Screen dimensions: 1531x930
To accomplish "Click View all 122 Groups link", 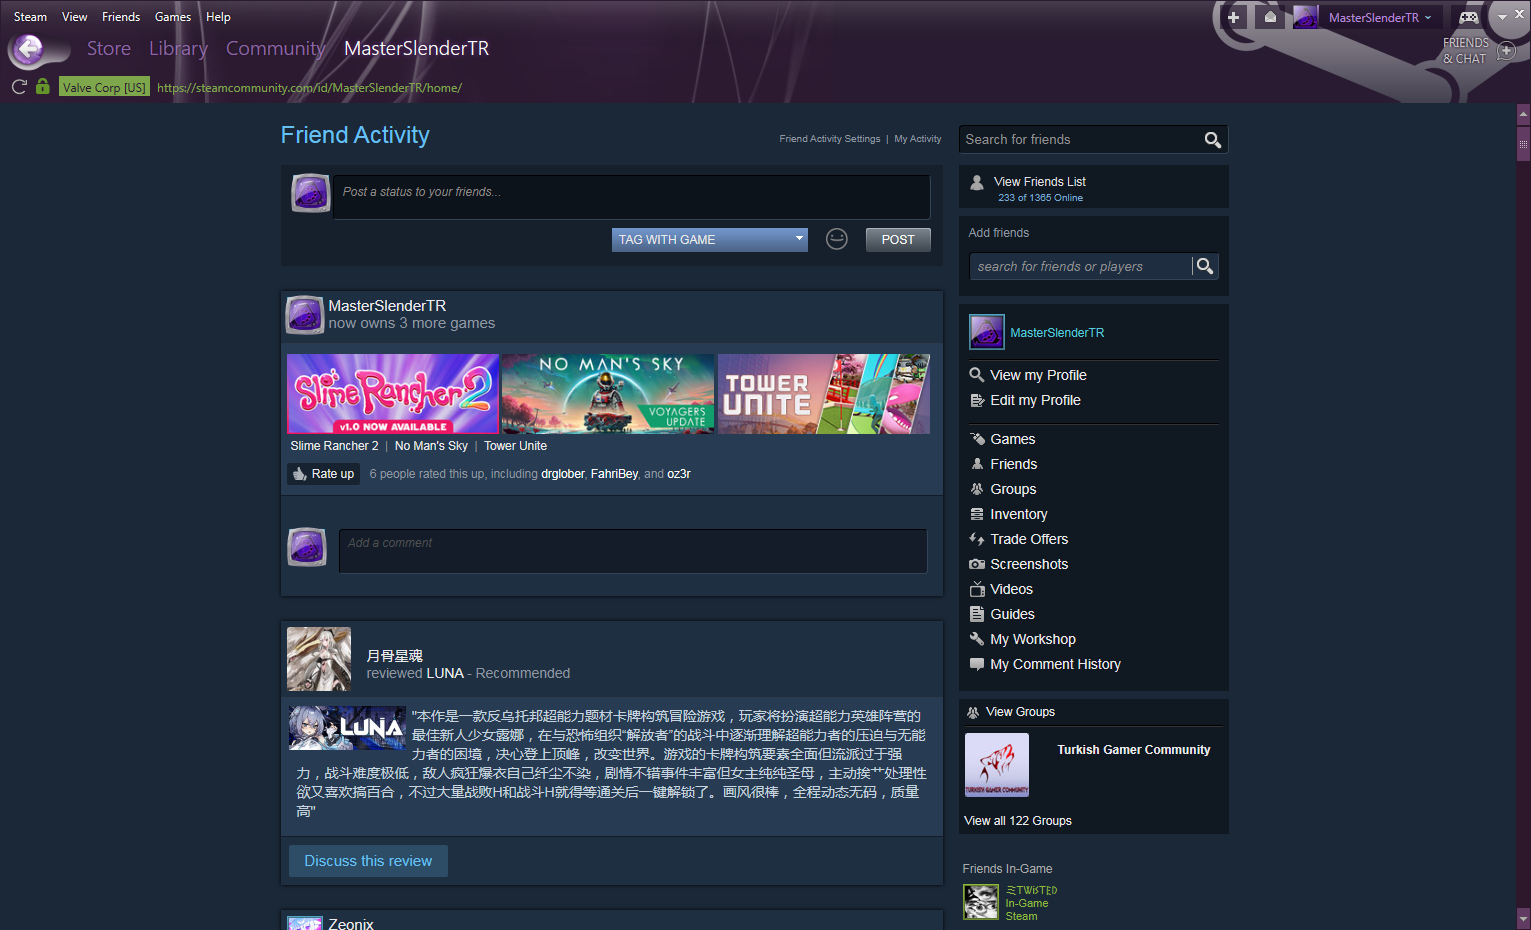I will [1018, 821].
